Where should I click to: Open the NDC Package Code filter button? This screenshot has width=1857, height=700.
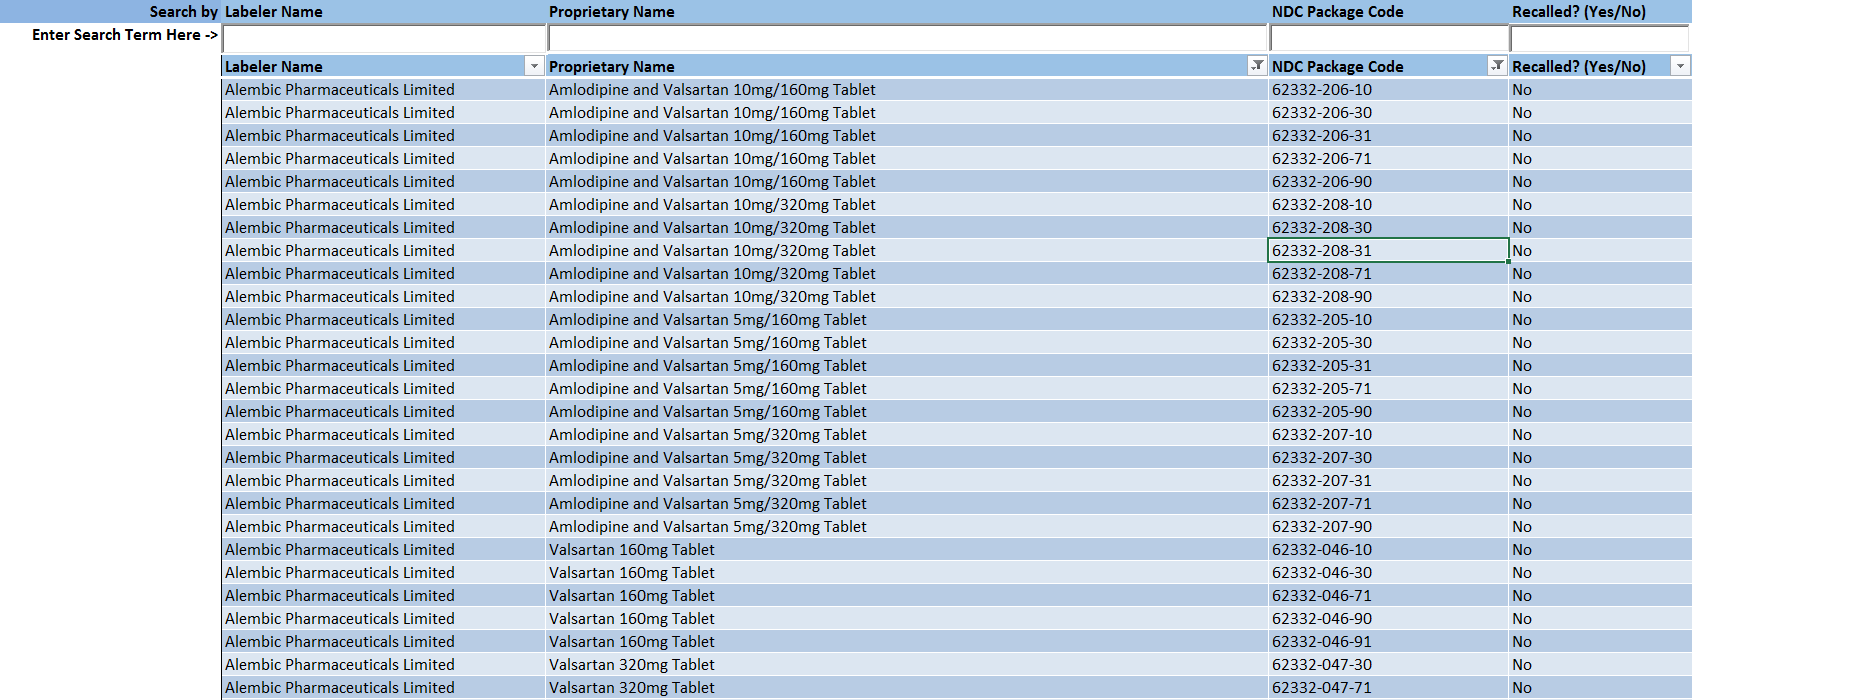point(1497,66)
